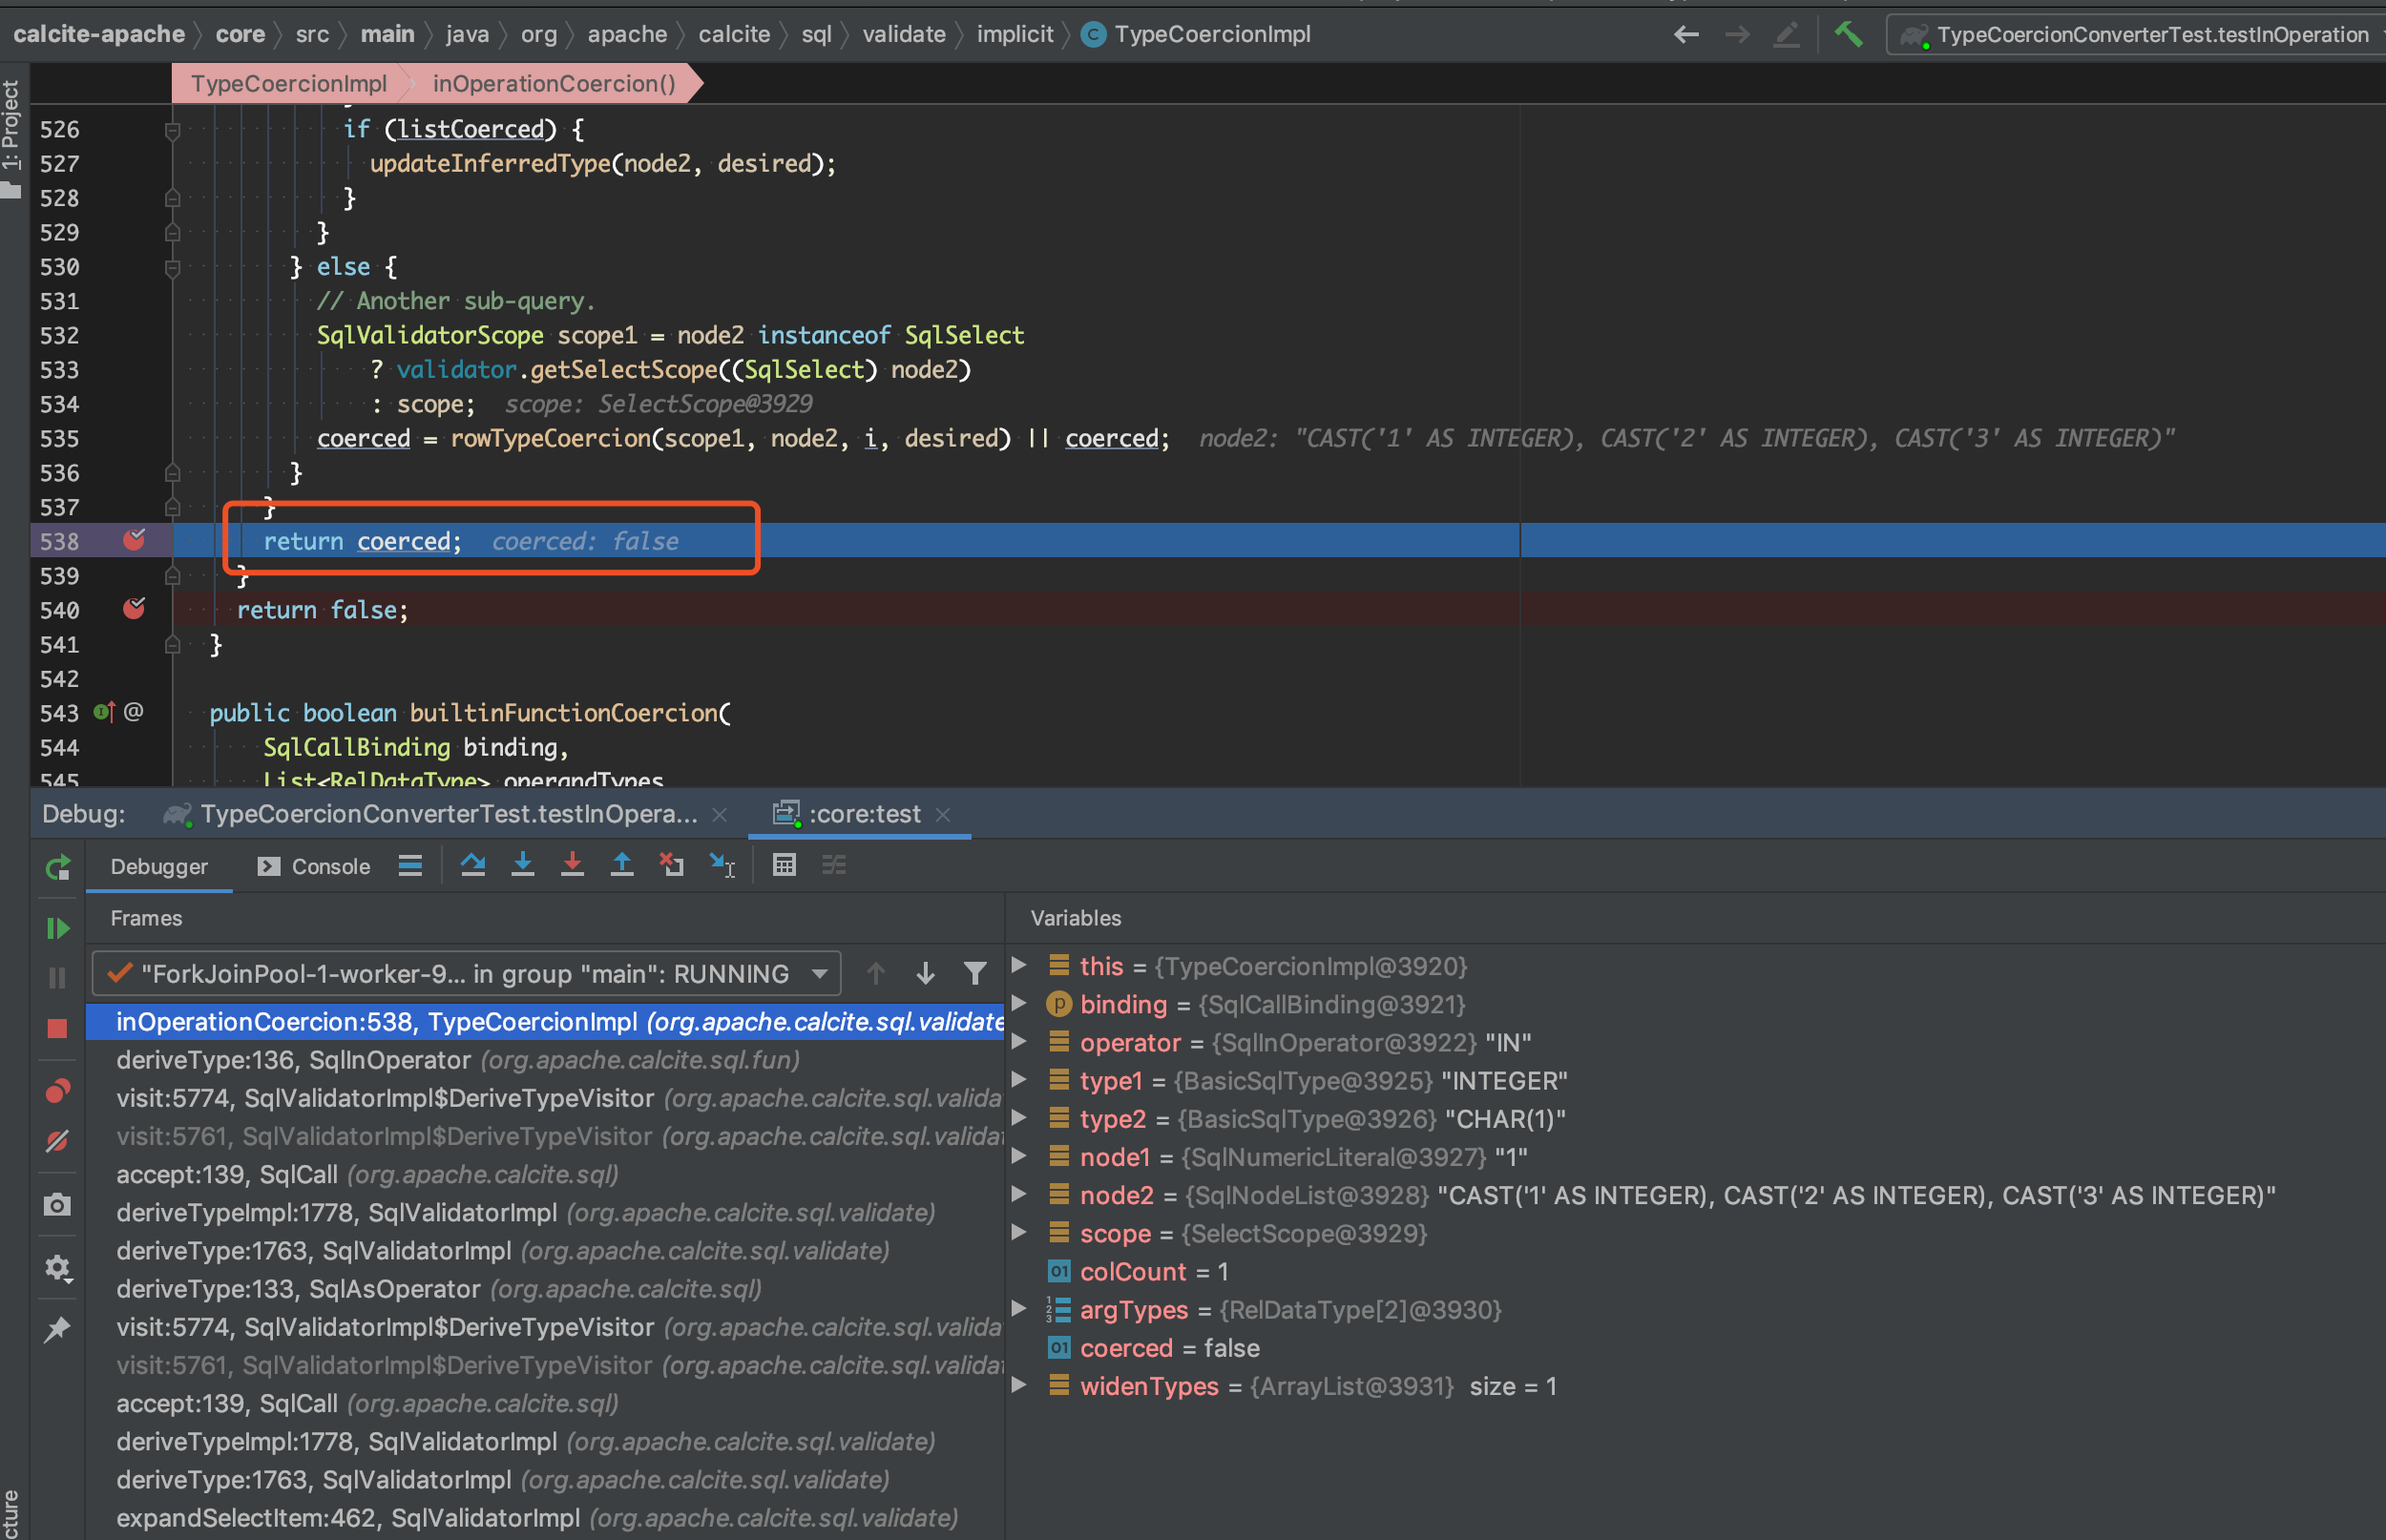Click the Step Over debugger icon

click(x=473, y=865)
